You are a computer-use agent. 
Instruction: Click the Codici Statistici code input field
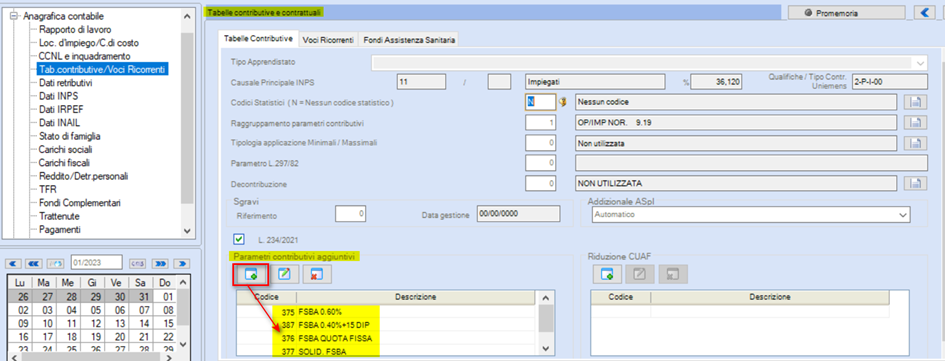coord(540,102)
